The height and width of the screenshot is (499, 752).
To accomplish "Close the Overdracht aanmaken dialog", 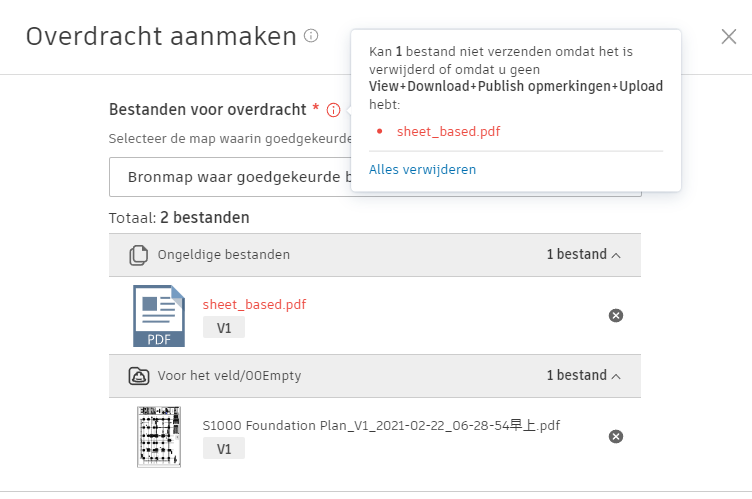I will click(x=729, y=37).
